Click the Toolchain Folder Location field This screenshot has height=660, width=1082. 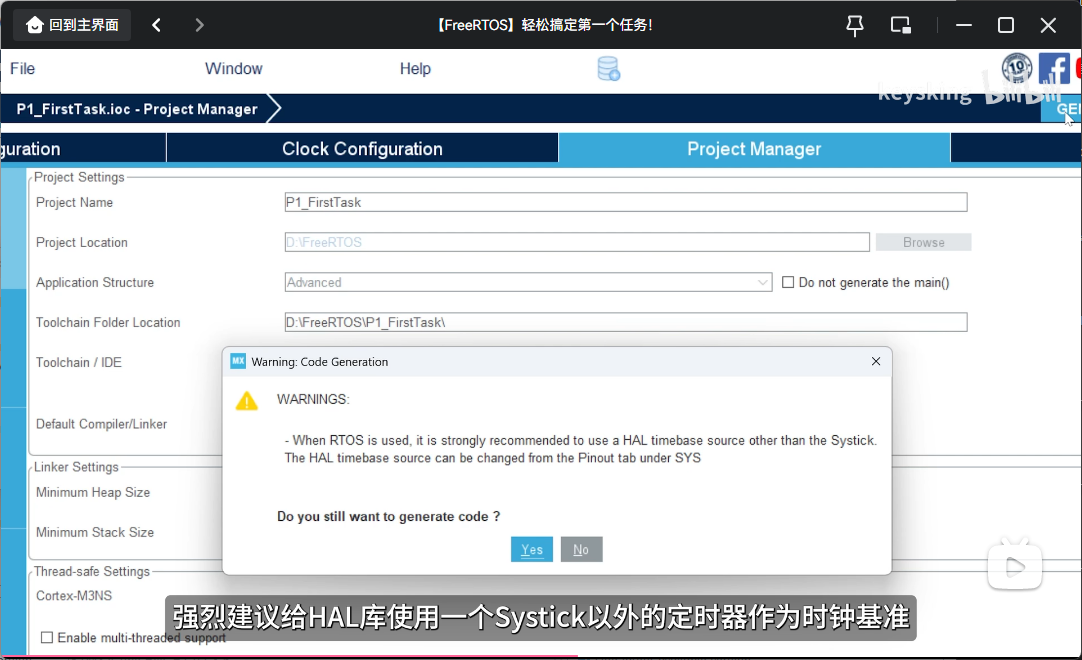tap(626, 322)
